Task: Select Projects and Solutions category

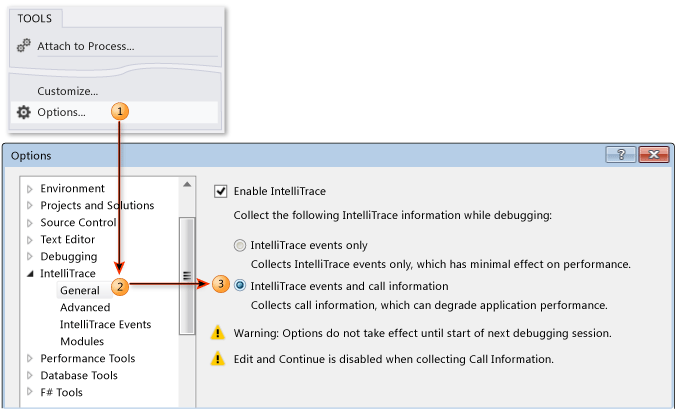Action: (x=97, y=205)
